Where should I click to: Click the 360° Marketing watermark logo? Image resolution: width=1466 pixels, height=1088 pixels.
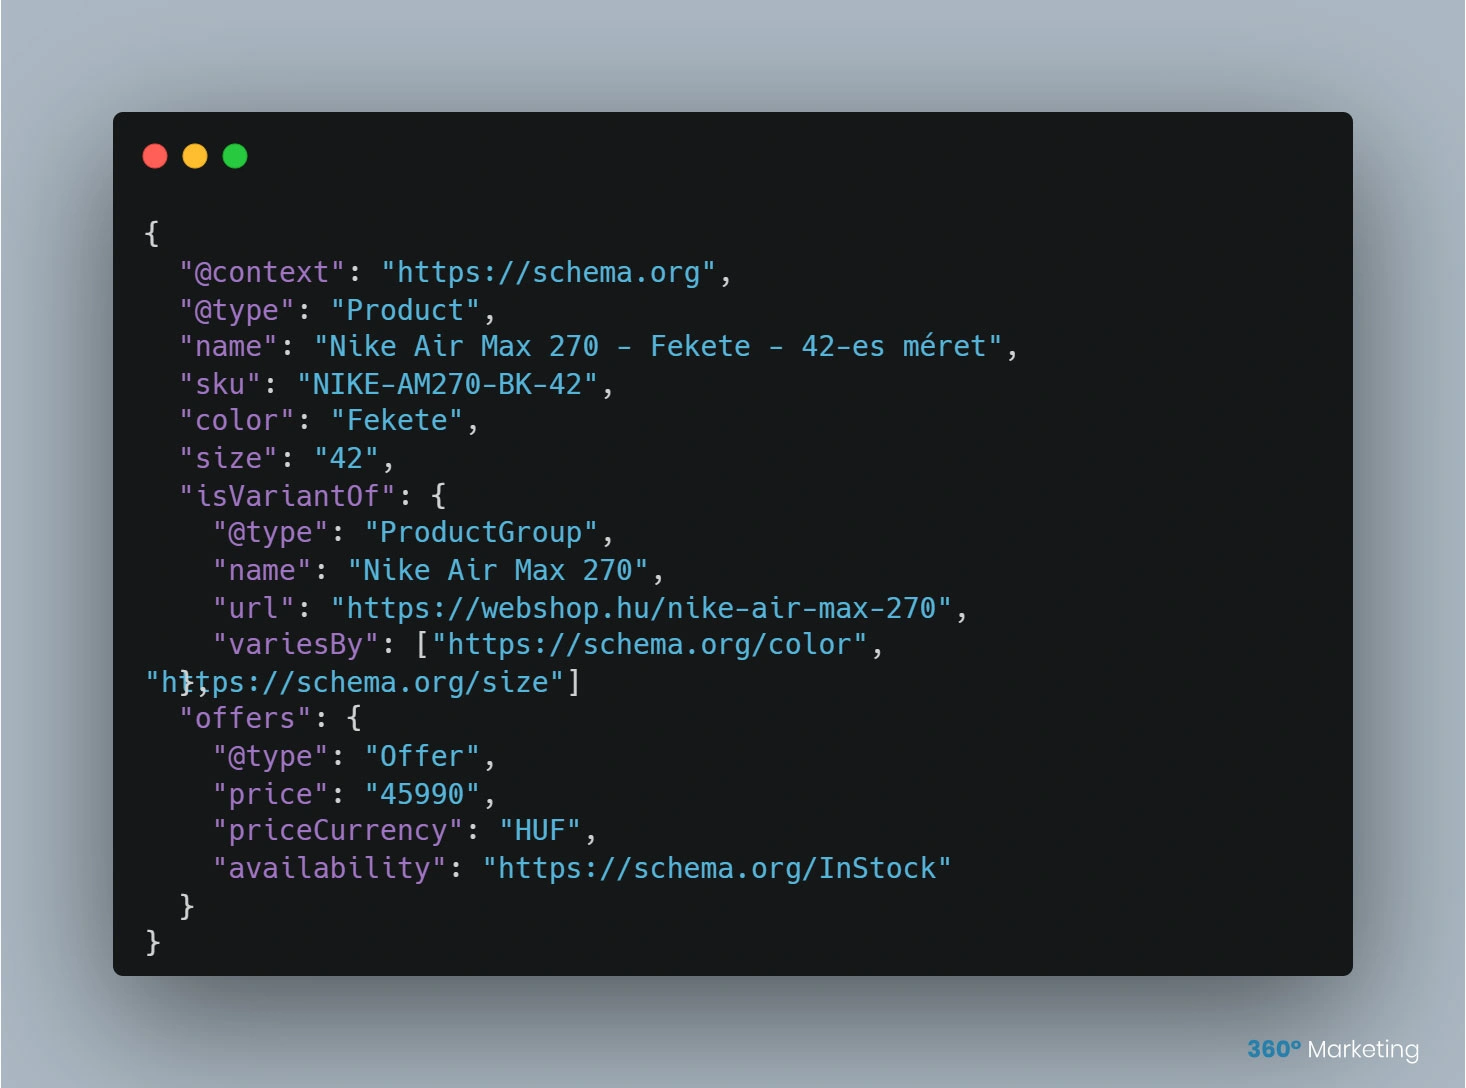1333,1049
